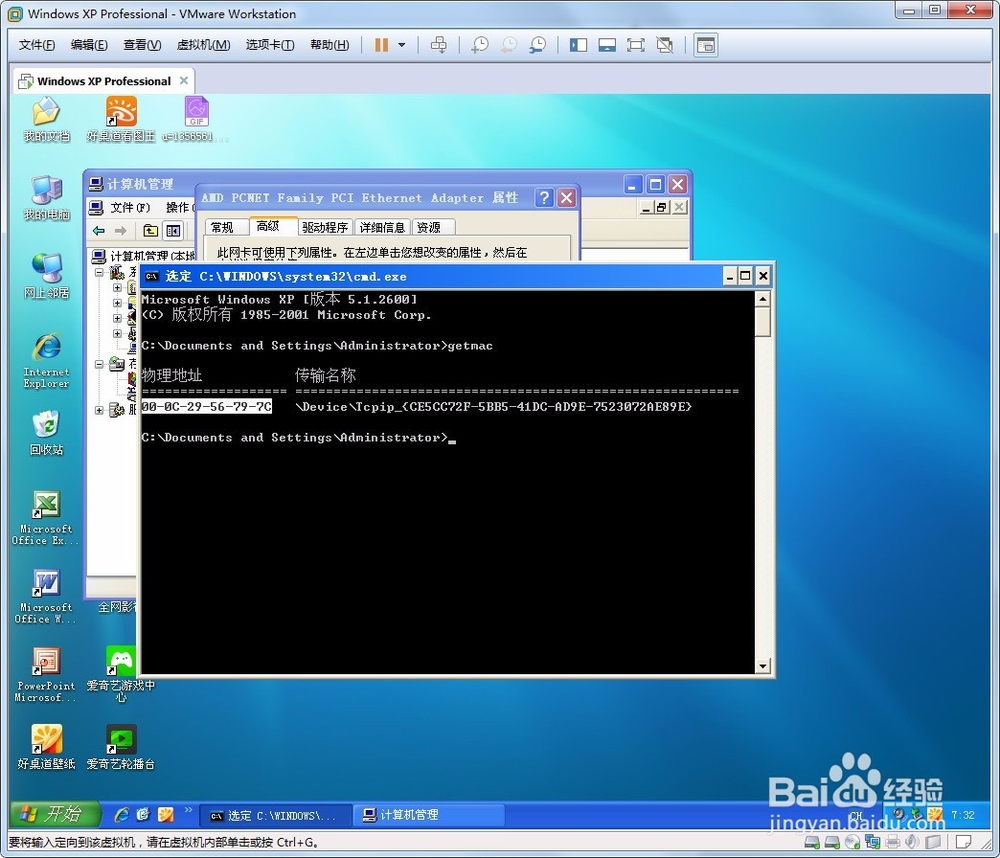
Task: Click the help question mark in adapter properties
Action: pos(544,198)
